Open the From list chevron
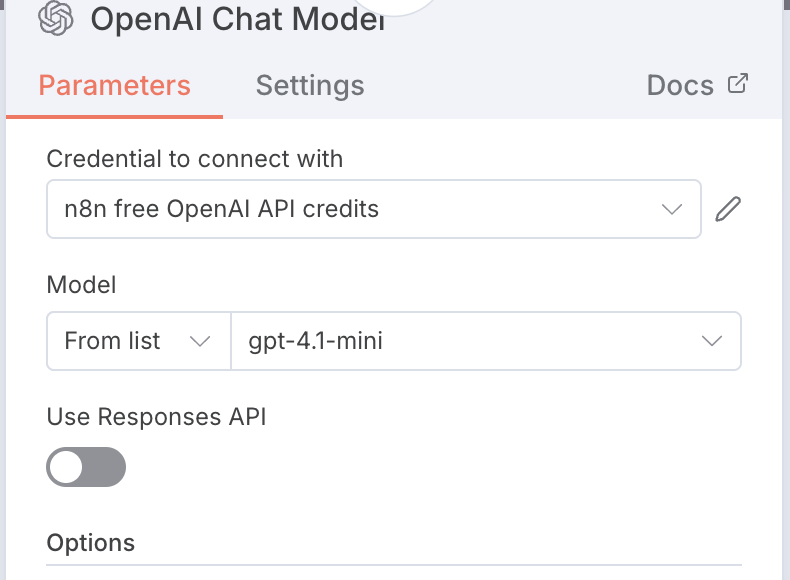This screenshot has height=580, width=790. click(200, 341)
